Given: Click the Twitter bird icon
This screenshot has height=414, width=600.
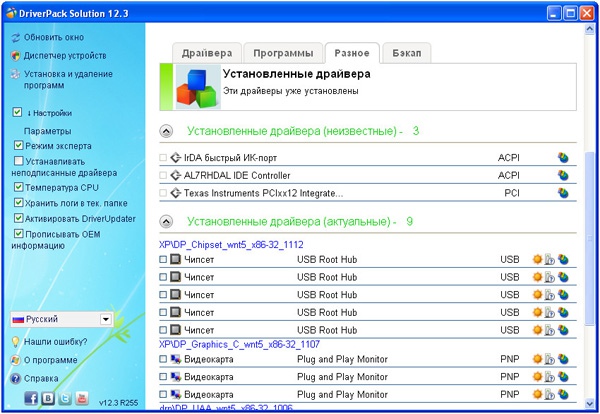Looking at the screenshot, I should click(x=63, y=399).
